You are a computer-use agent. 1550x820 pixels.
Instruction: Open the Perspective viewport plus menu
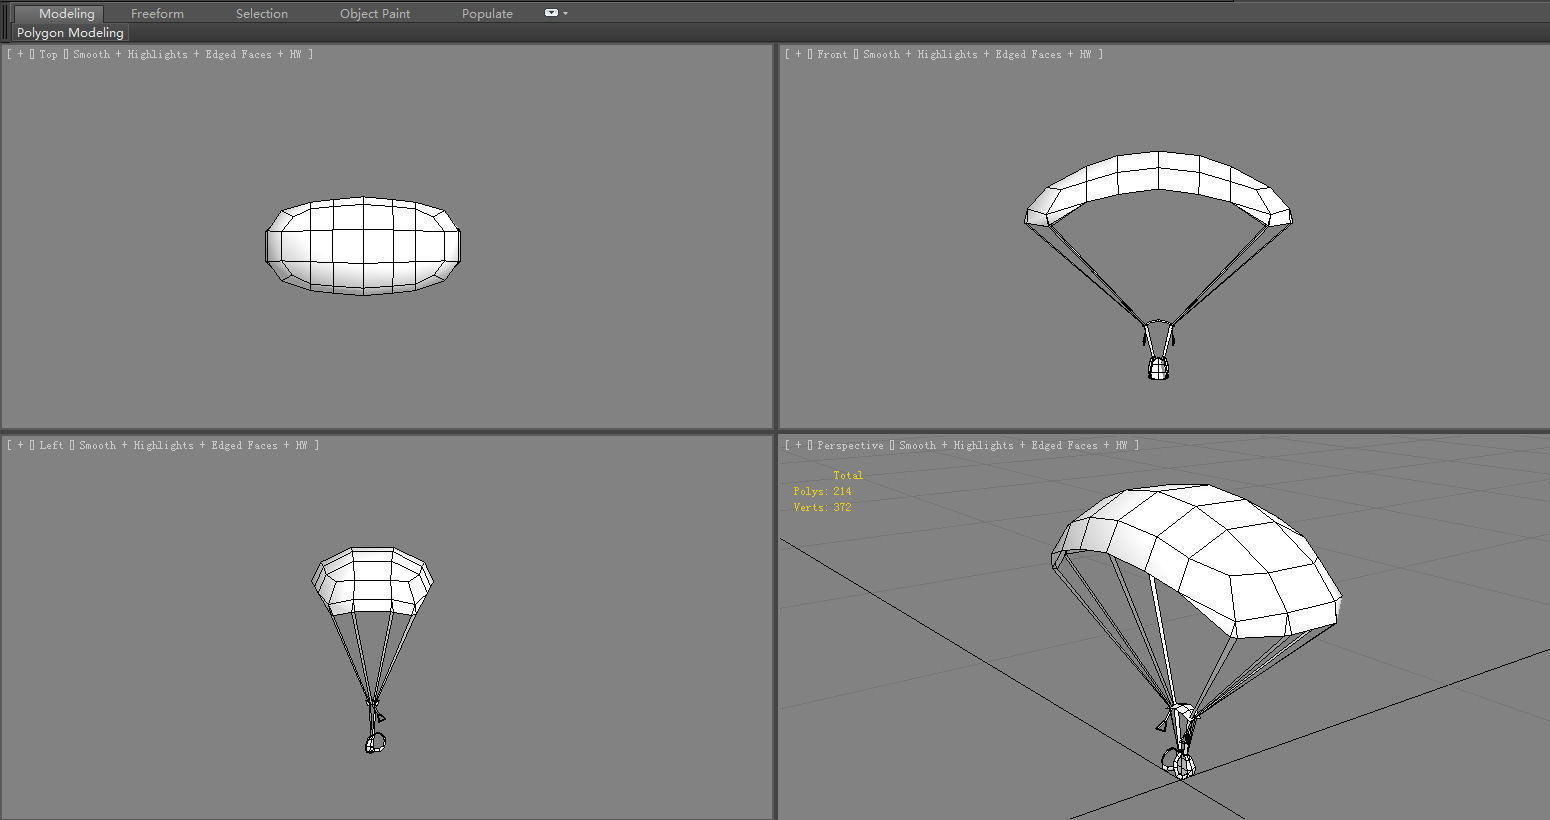(x=798, y=445)
